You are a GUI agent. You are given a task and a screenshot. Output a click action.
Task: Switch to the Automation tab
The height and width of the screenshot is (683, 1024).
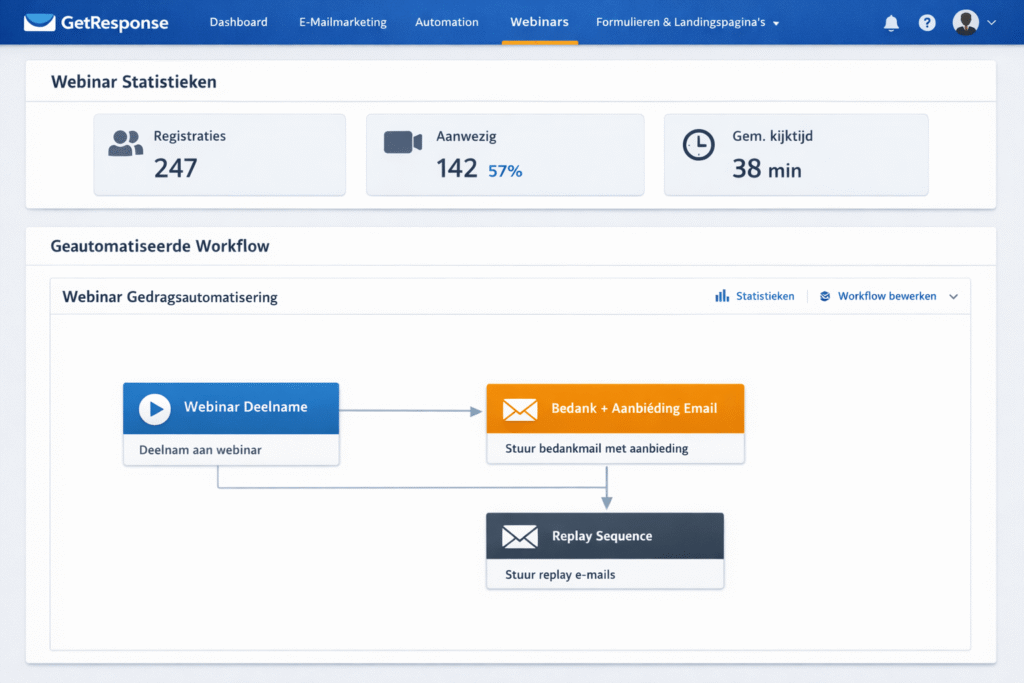(446, 22)
